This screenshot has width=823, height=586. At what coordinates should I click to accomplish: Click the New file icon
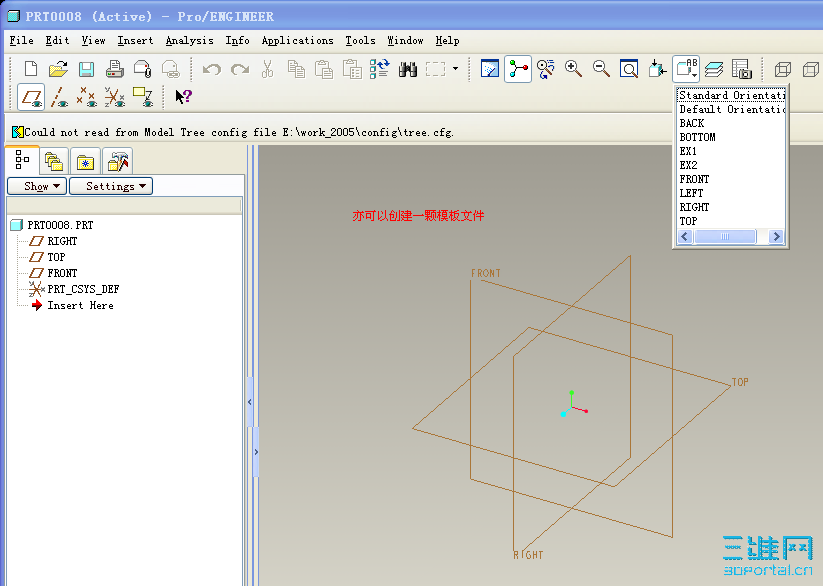point(31,69)
